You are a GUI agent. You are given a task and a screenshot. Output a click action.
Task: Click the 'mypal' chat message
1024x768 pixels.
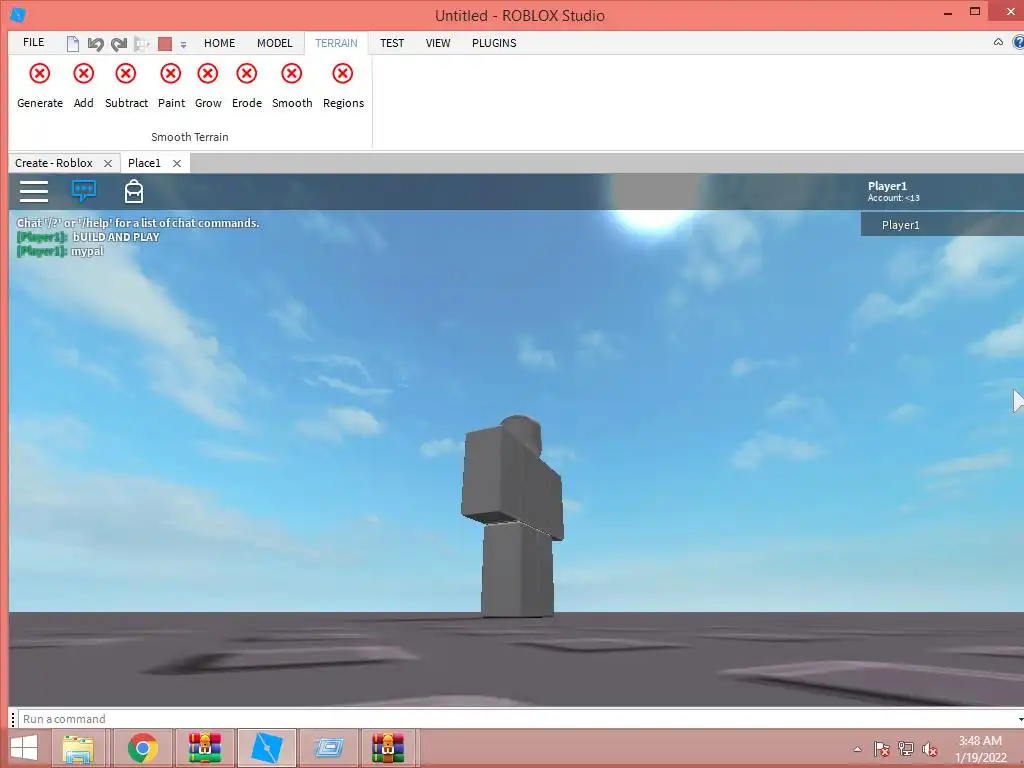(x=87, y=251)
